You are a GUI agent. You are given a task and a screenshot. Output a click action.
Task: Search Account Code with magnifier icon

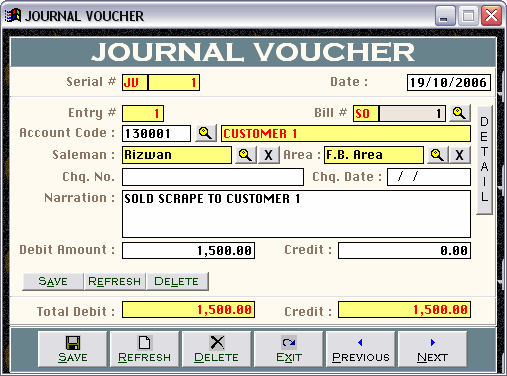point(205,134)
